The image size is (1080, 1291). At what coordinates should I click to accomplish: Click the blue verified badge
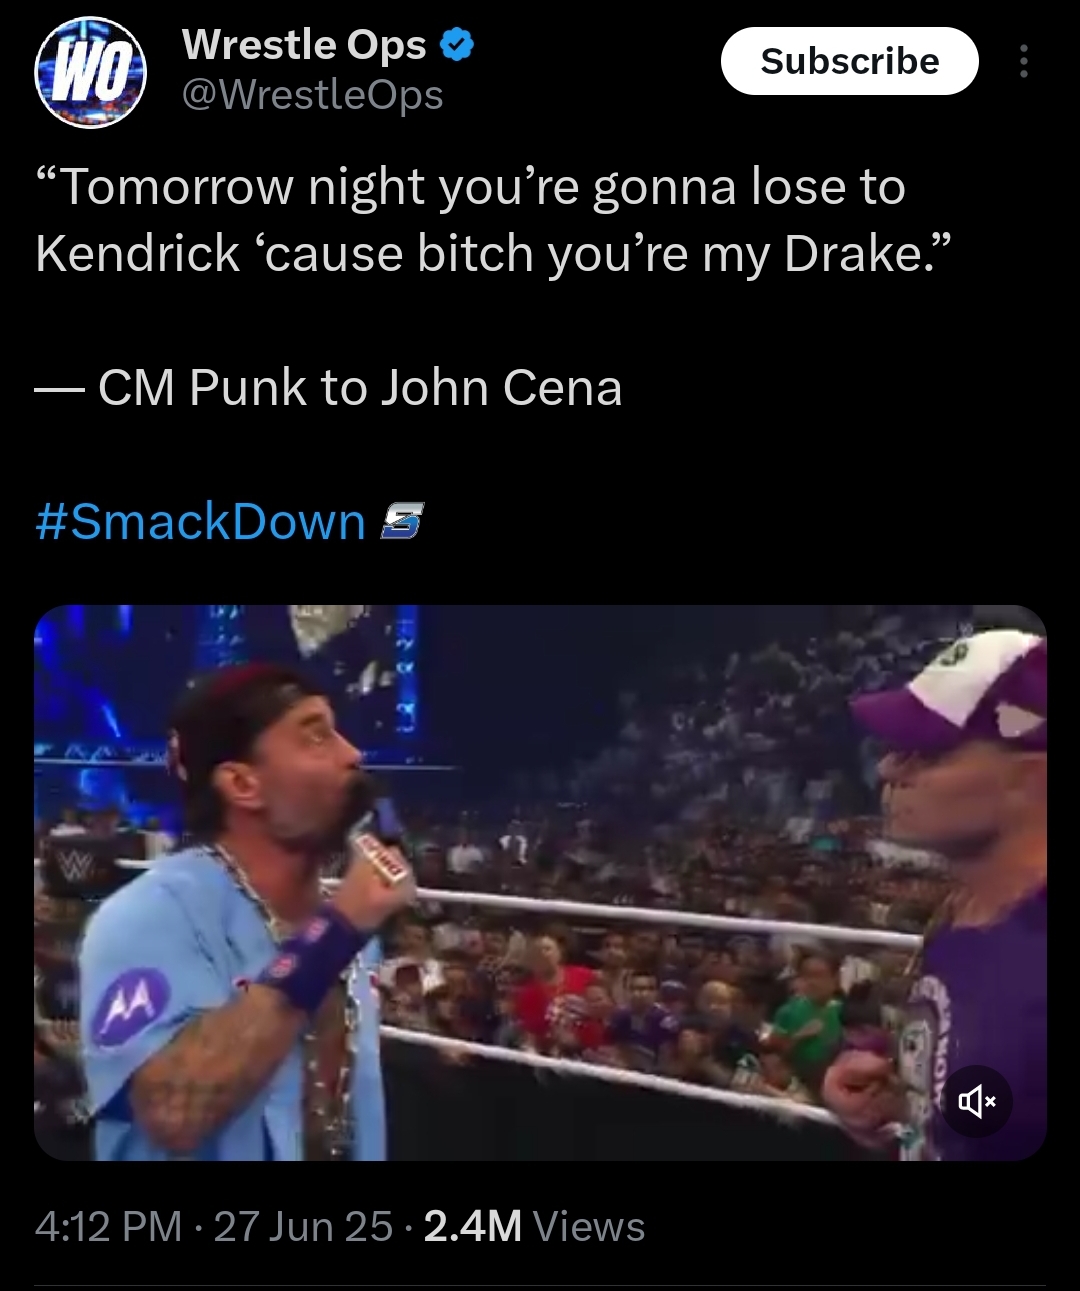coord(457,45)
